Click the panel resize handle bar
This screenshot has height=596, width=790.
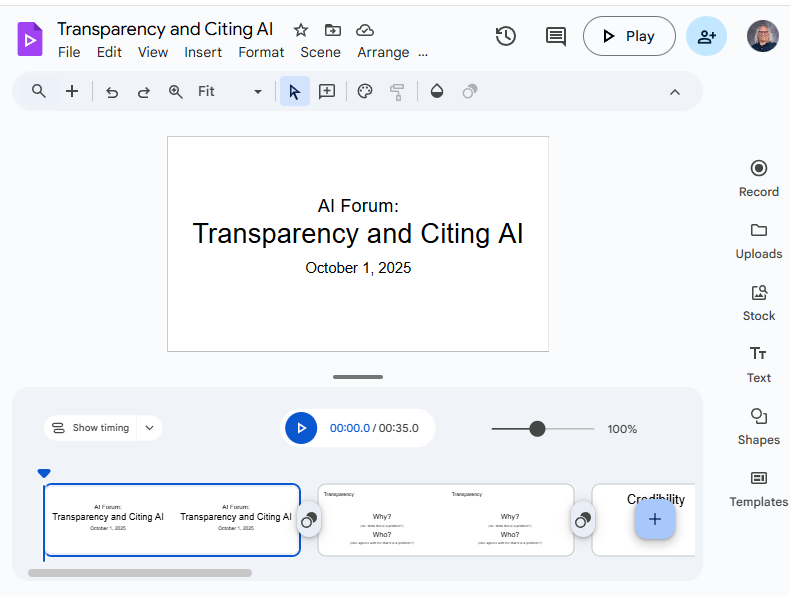358,377
